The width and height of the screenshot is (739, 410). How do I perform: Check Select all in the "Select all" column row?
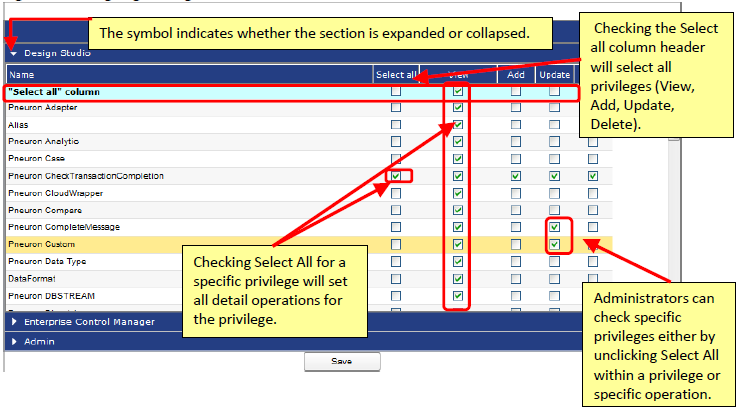396,91
